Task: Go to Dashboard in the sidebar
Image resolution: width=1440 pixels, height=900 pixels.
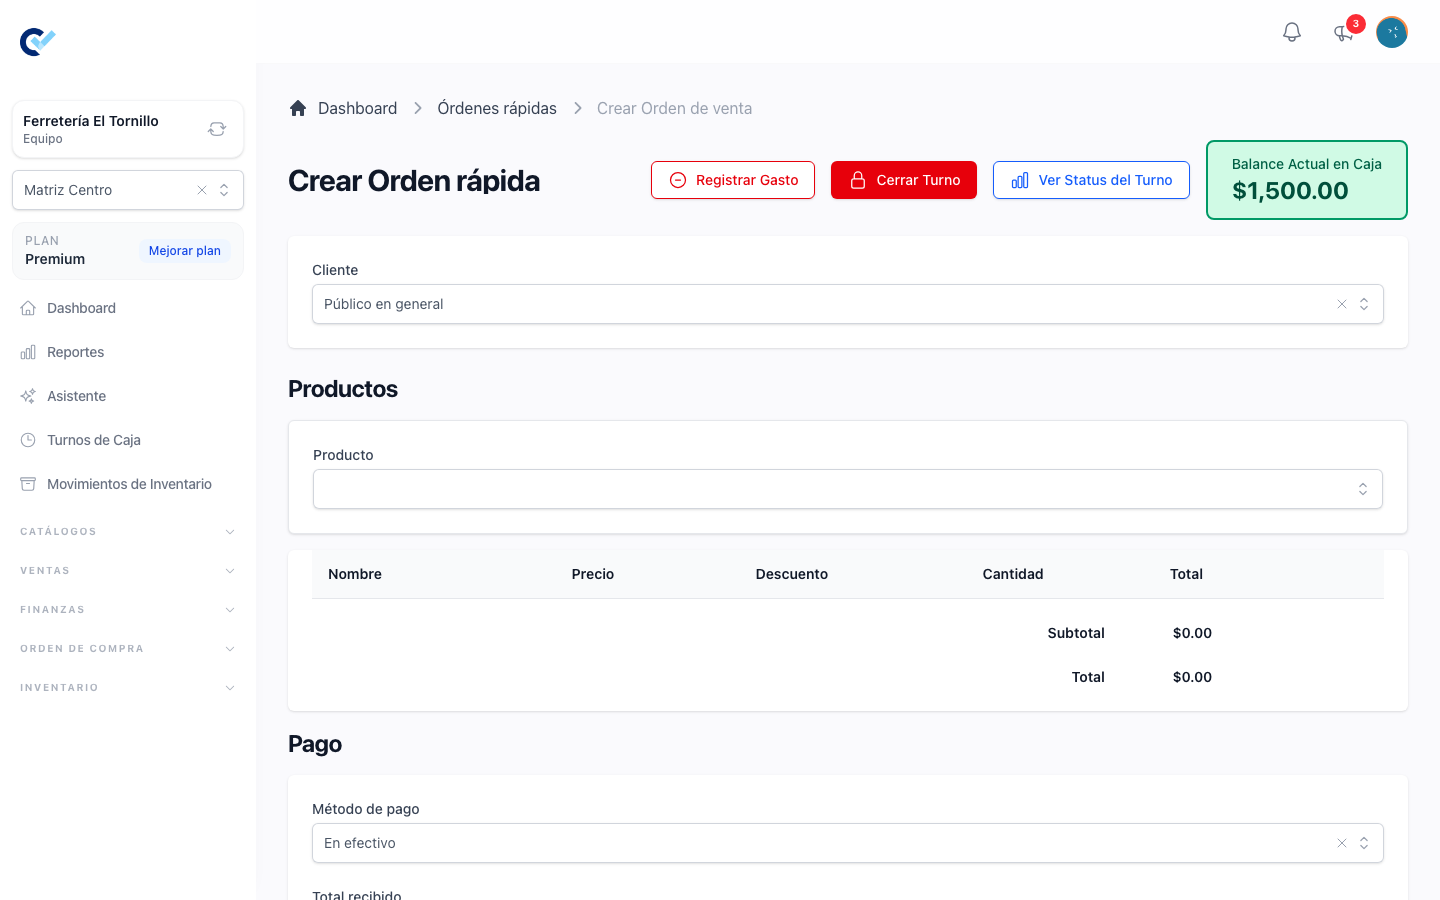Action: [128, 308]
